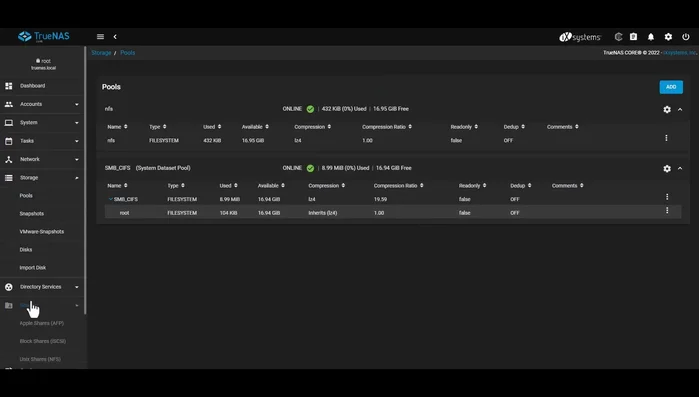Viewport: 699px width, 397px height.
Task: Click root truenas.local user label
Action: click(x=43, y=64)
